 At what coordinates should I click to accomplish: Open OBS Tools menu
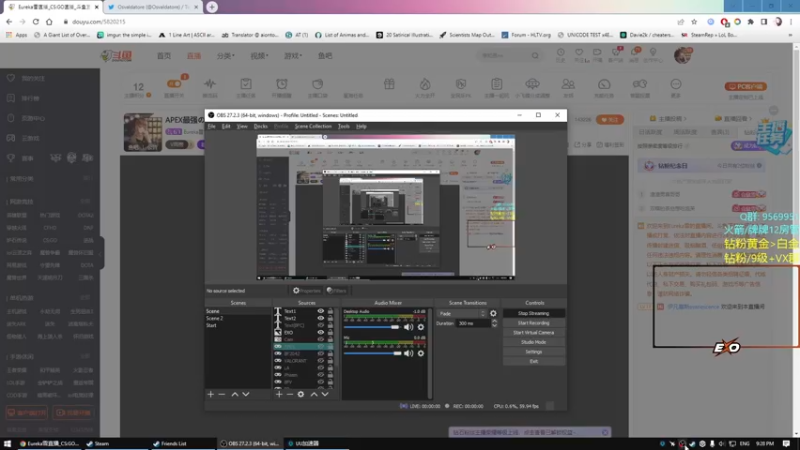pyautogui.click(x=344, y=126)
